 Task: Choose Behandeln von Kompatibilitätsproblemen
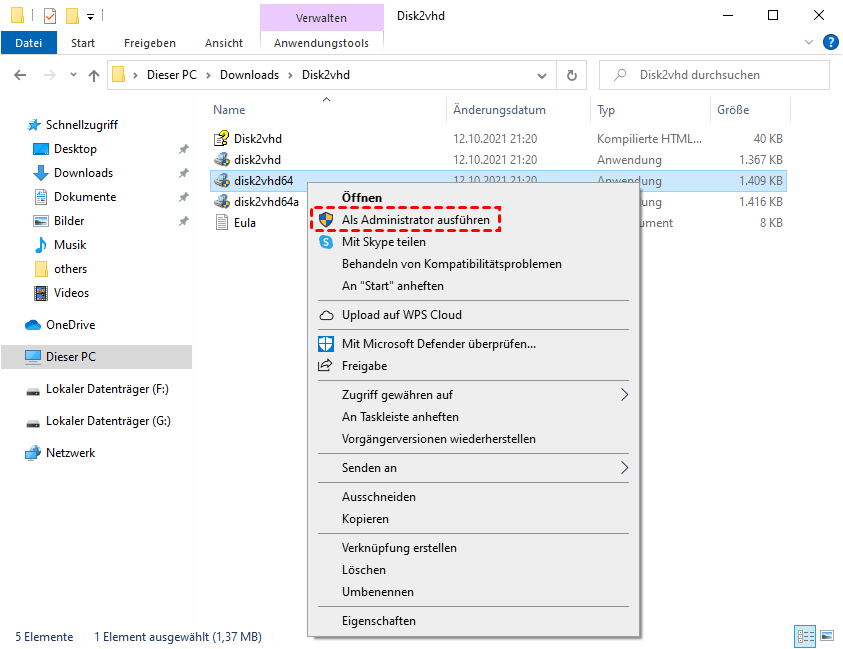473,264
